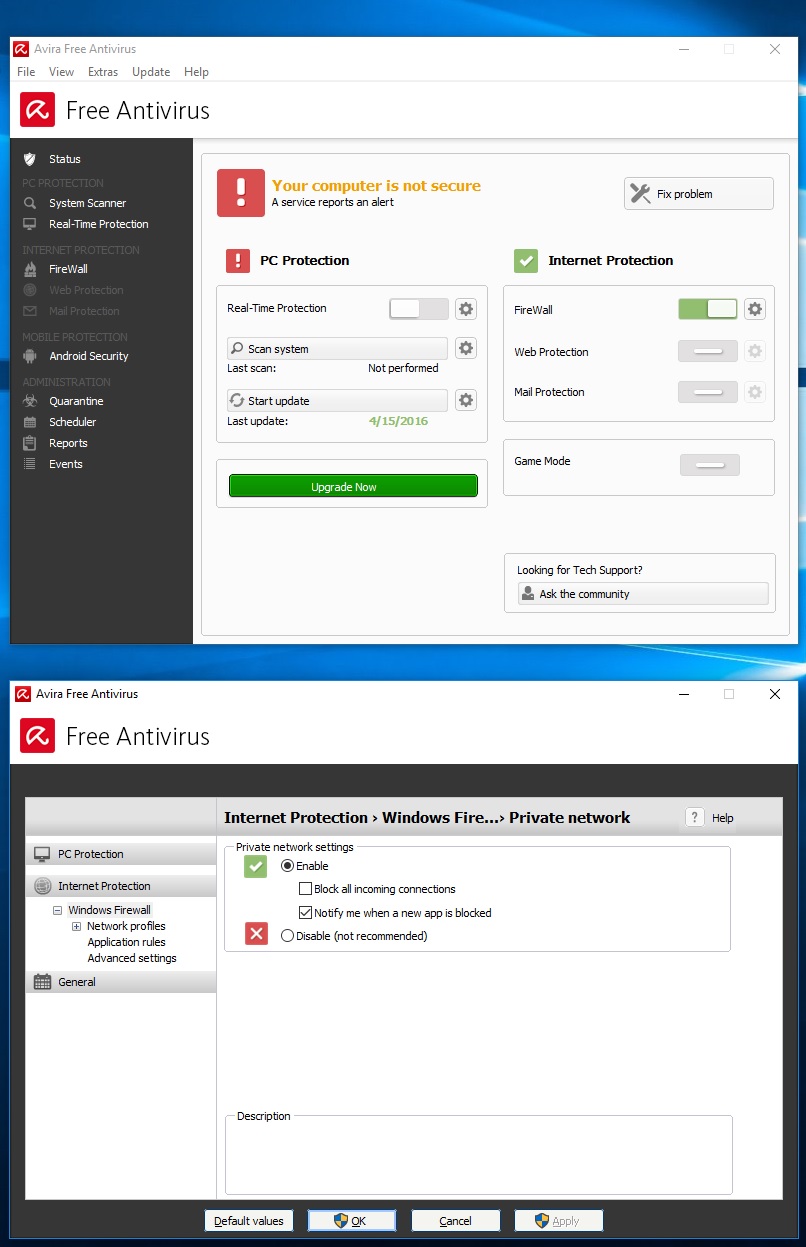Click green check icon beside Enable

pos(256,867)
